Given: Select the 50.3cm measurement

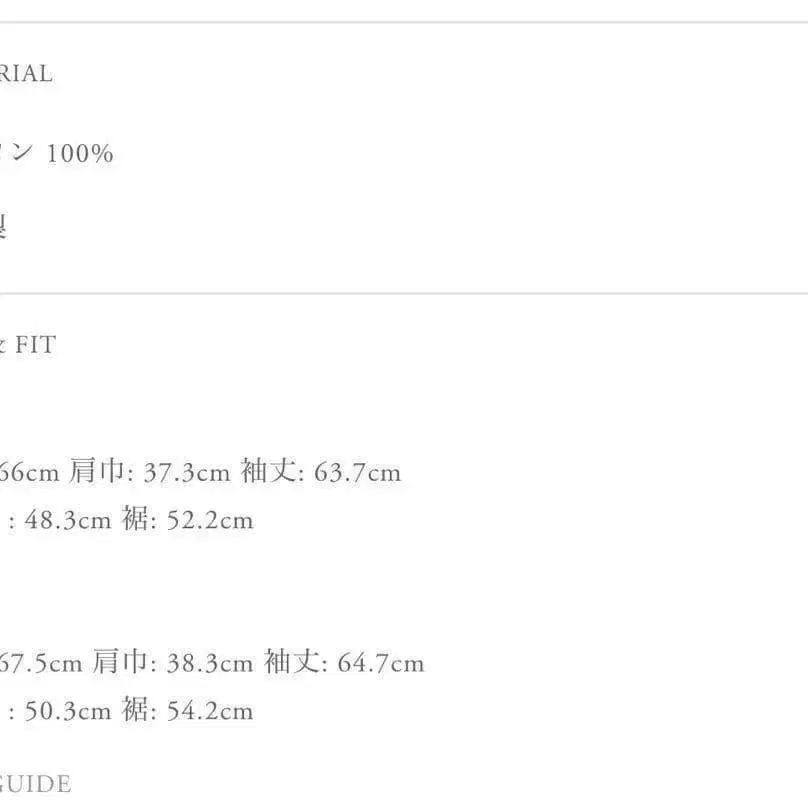Looking at the screenshot, I should [x=68, y=711].
